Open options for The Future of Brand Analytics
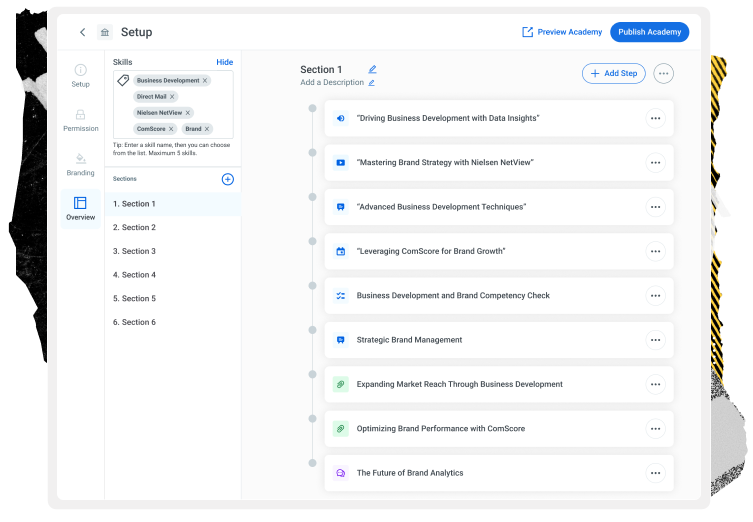The height and width of the screenshot is (522, 753). click(x=655, y=473)
